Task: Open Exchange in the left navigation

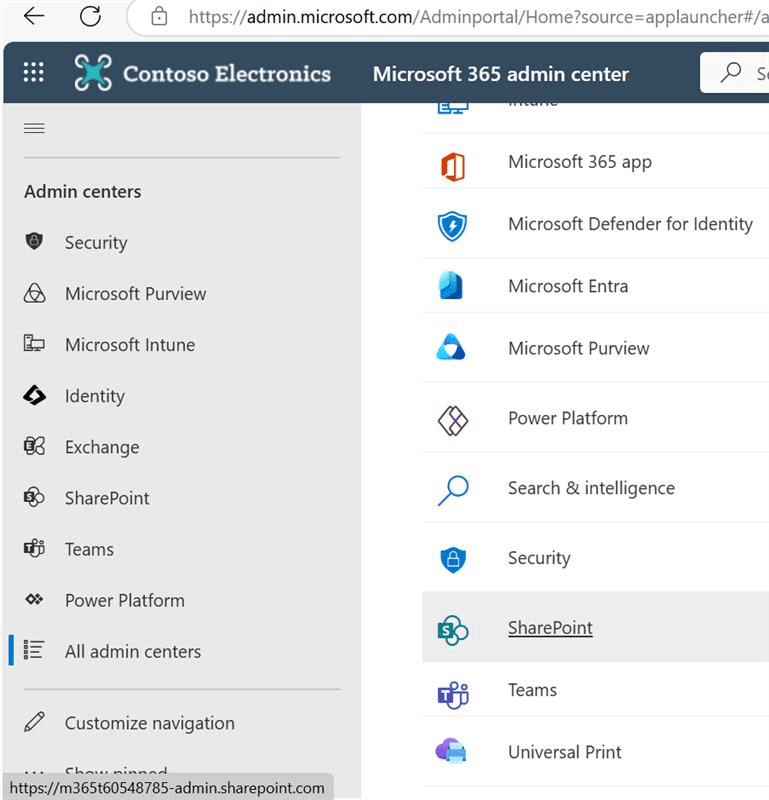Action: pos(101,447)
